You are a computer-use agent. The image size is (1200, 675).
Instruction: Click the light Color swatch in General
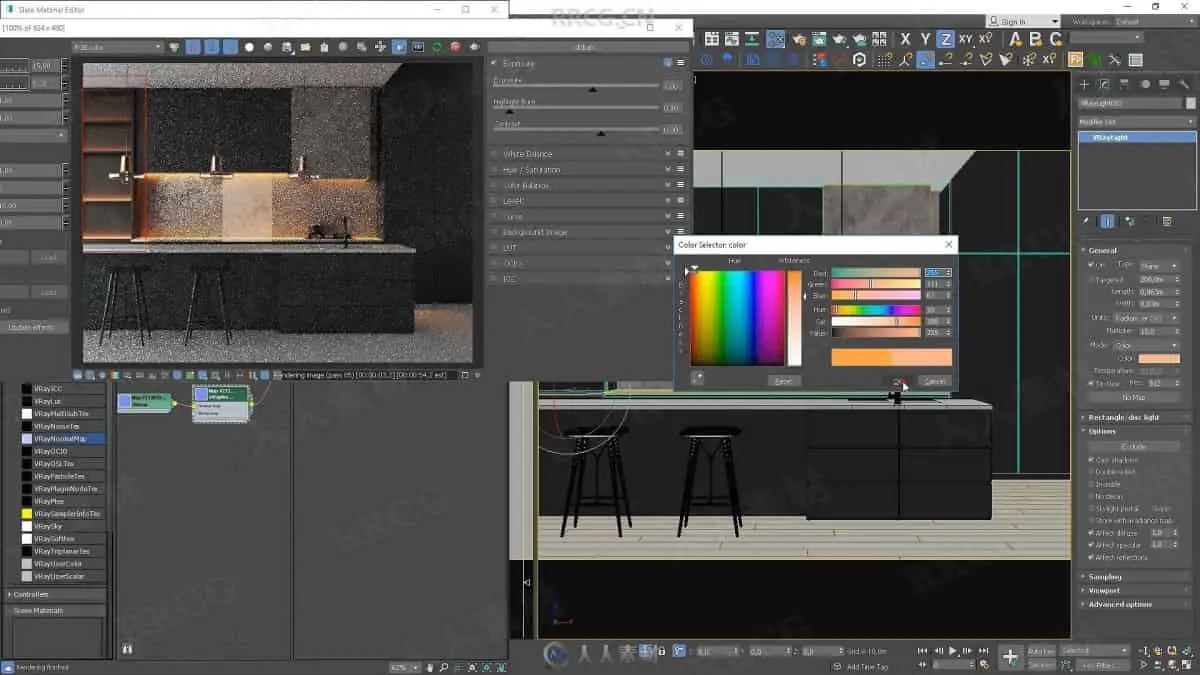pyautogui.click(x=1159, y=358)
